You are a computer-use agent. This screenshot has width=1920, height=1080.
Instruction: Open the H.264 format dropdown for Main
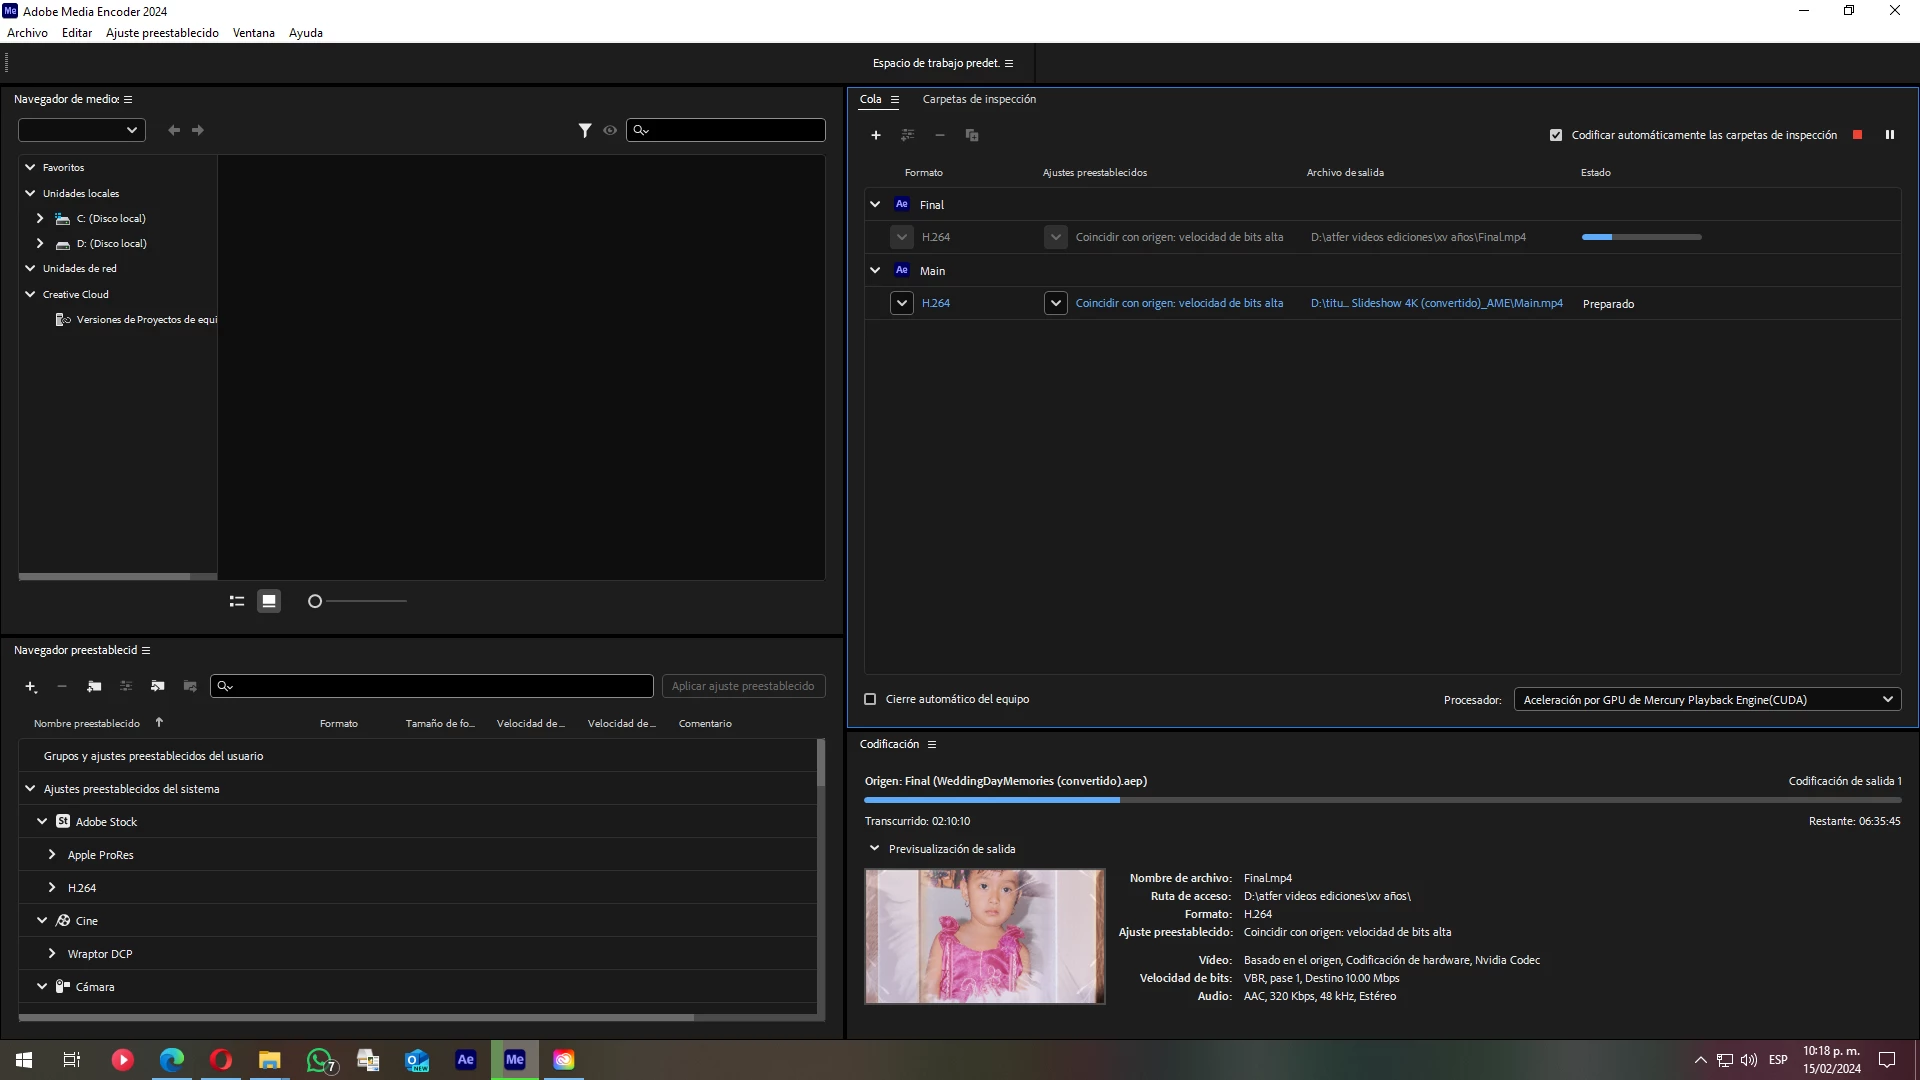click(902, 303)
